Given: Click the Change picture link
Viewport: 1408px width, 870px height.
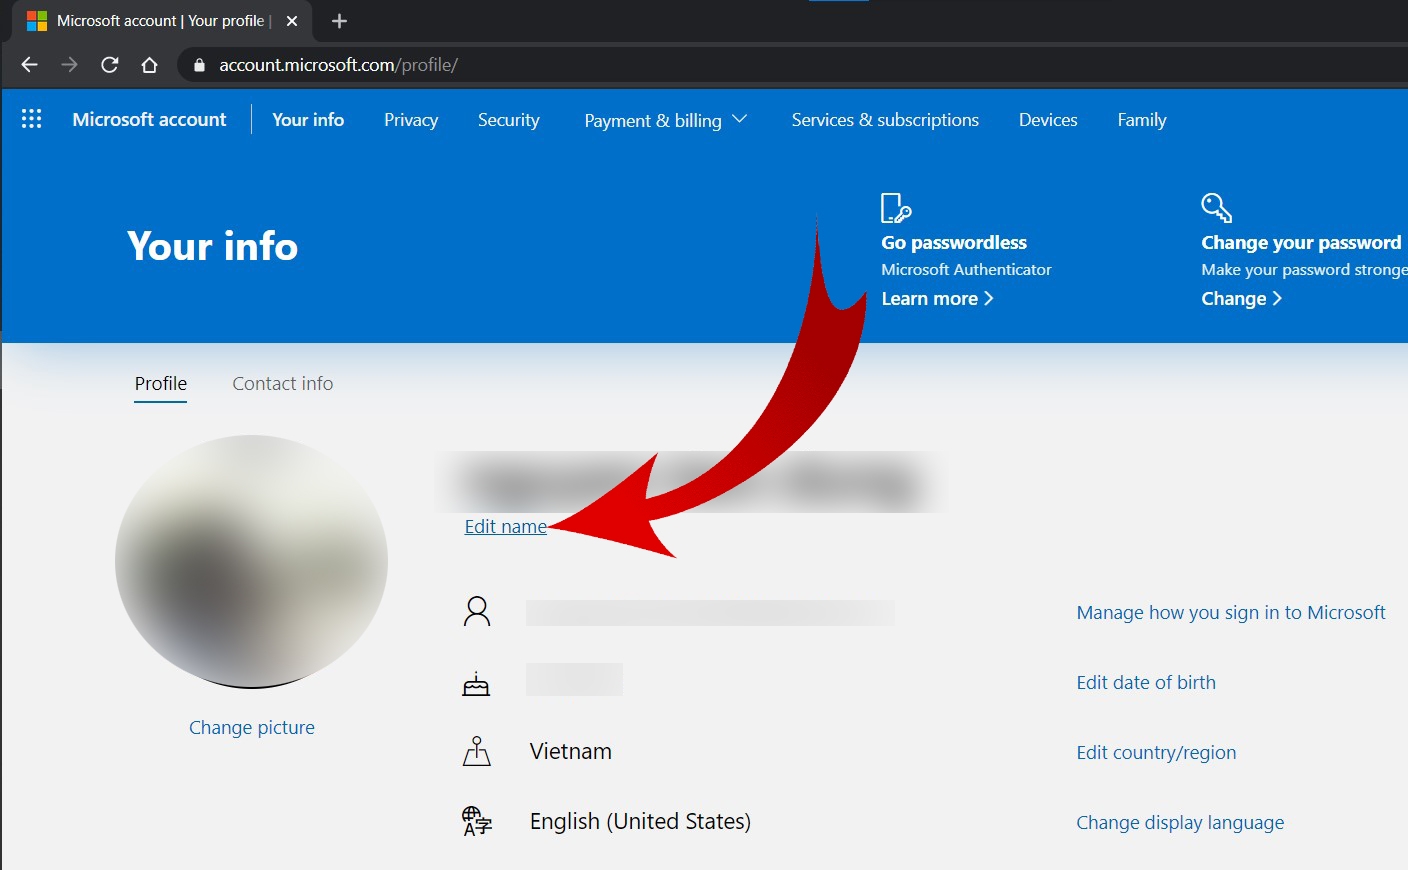Looking at the screenshot, I should click(x=252, y=727).
